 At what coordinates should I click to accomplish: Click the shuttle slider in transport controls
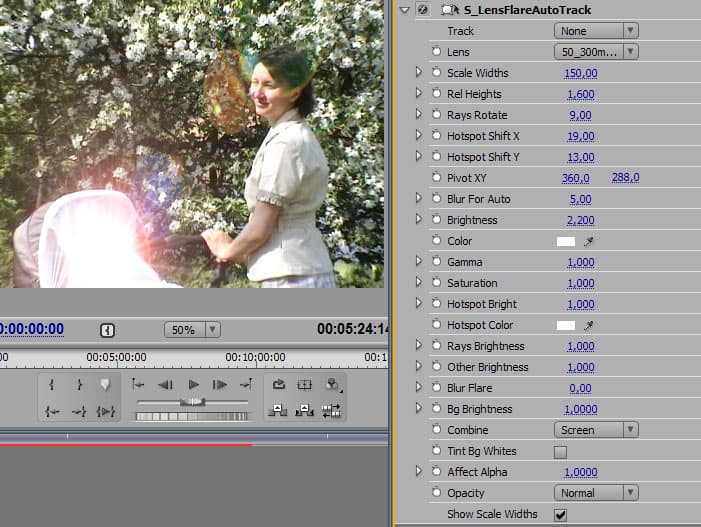191,401
